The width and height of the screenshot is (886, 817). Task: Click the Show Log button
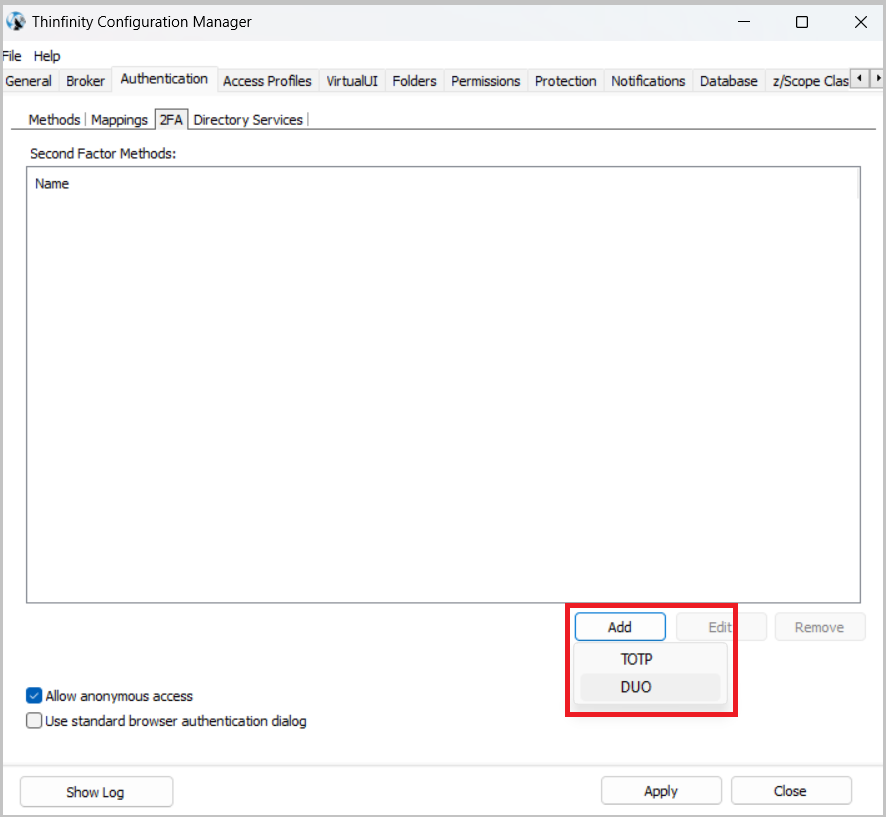(96, 792)
